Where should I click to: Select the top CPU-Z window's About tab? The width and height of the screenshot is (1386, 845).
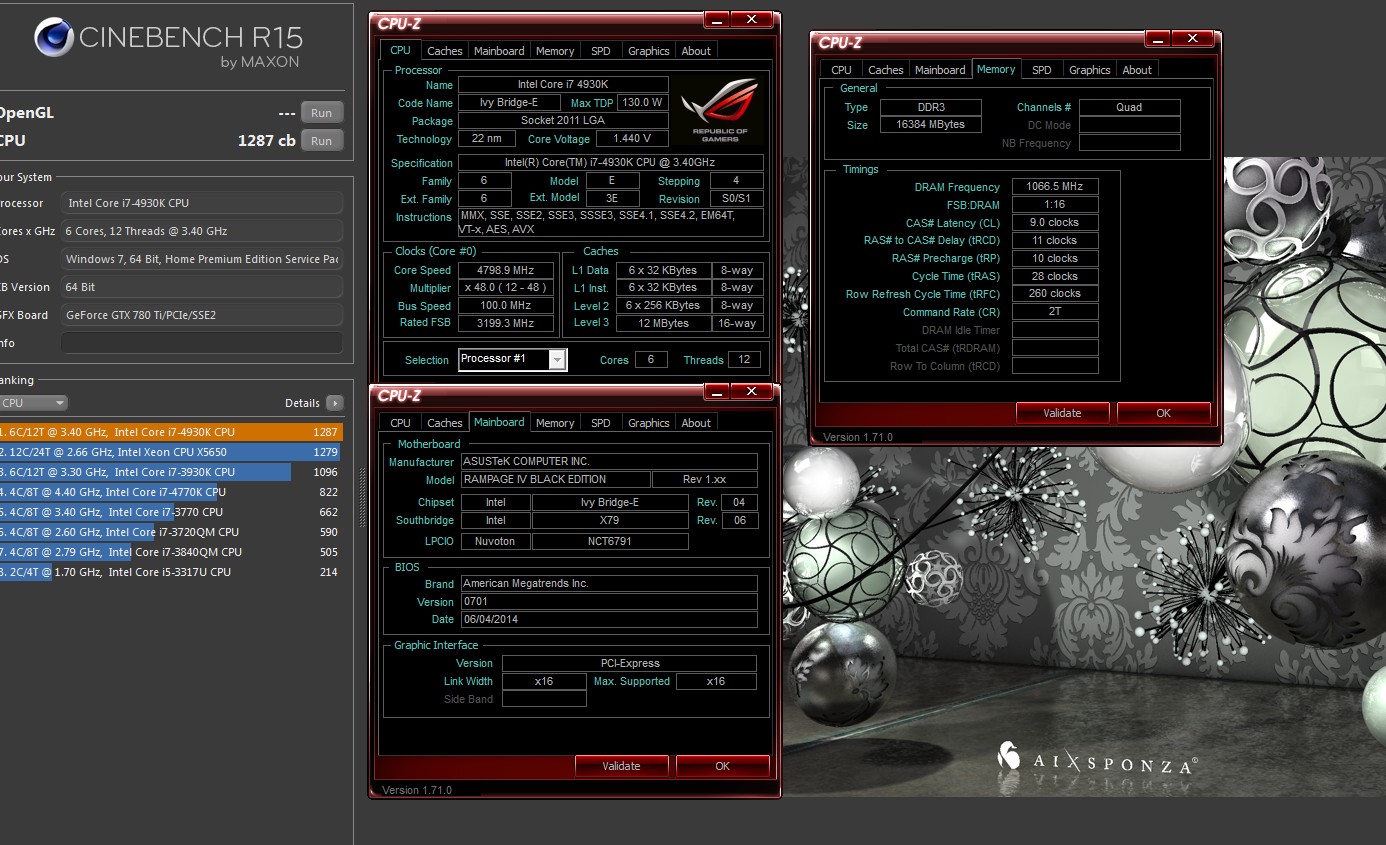tap(696, 51)
